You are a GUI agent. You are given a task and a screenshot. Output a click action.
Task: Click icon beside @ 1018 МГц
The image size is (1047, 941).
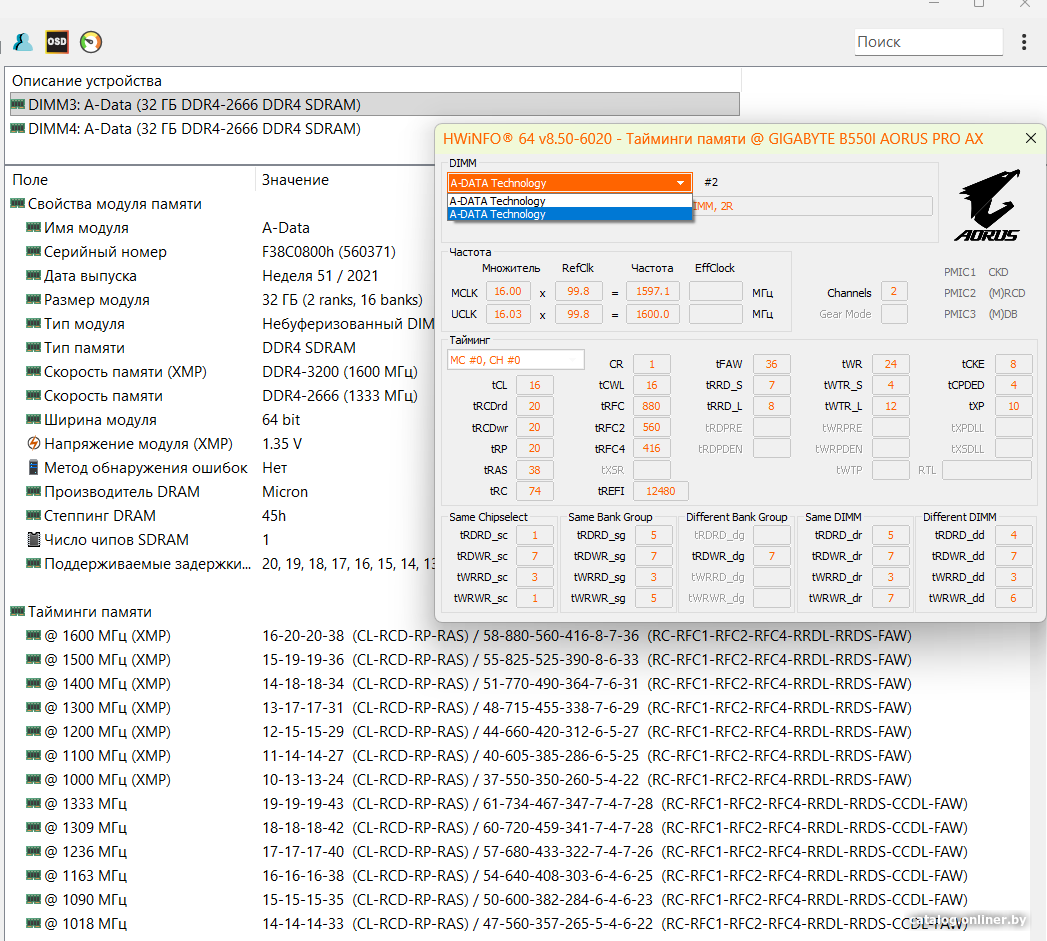[33, 923]
